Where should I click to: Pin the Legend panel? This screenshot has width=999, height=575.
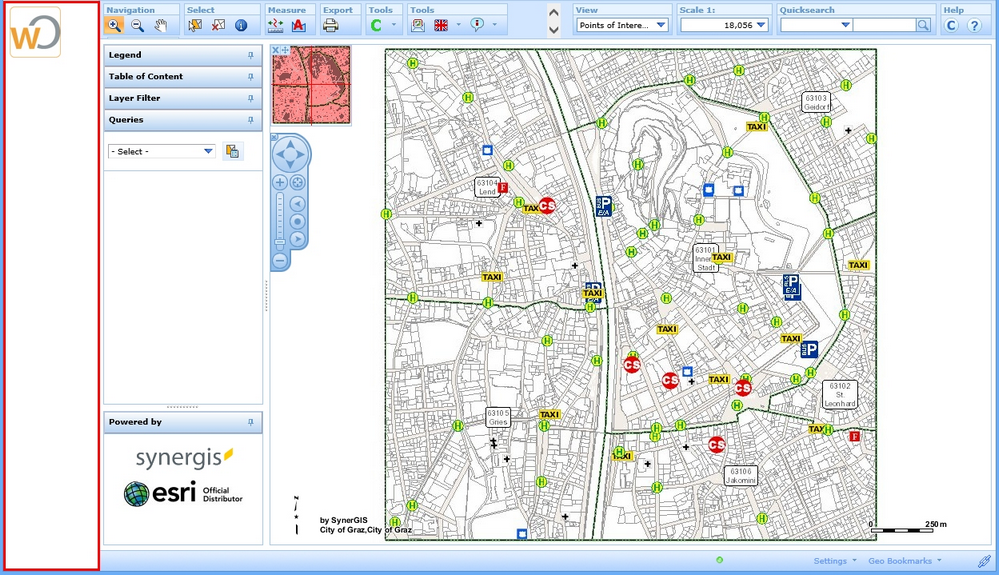tap(251, 56)
